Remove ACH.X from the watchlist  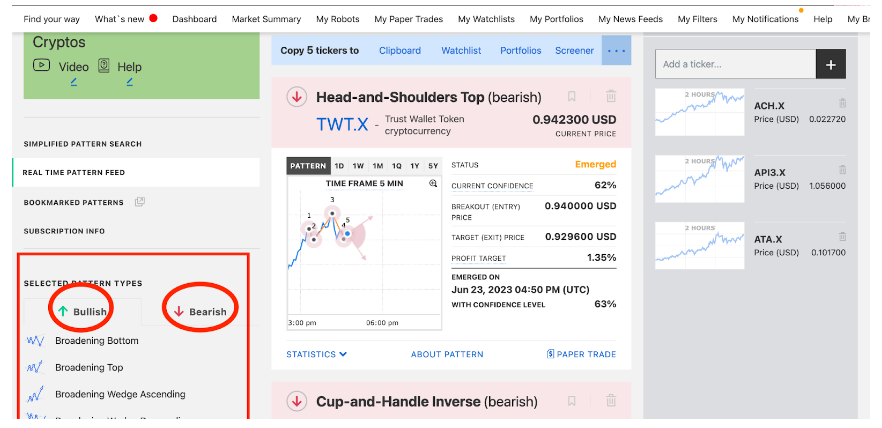(842, 103)
